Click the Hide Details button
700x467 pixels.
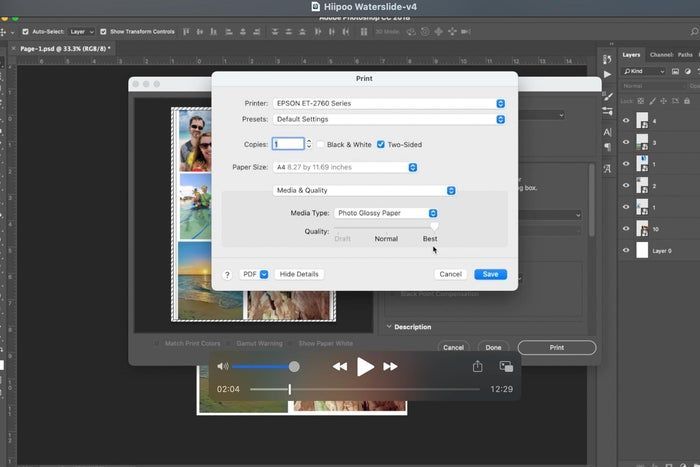[299, 274]
